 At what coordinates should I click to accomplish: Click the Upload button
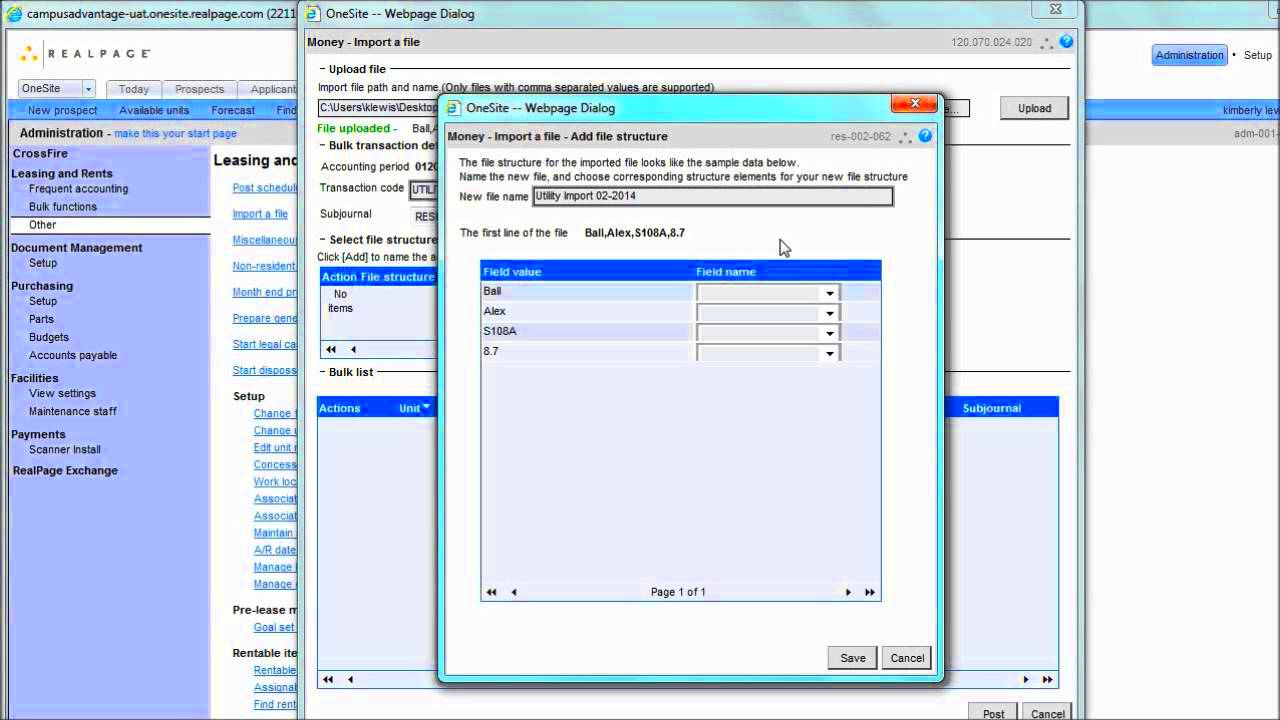pos(1034,108)
